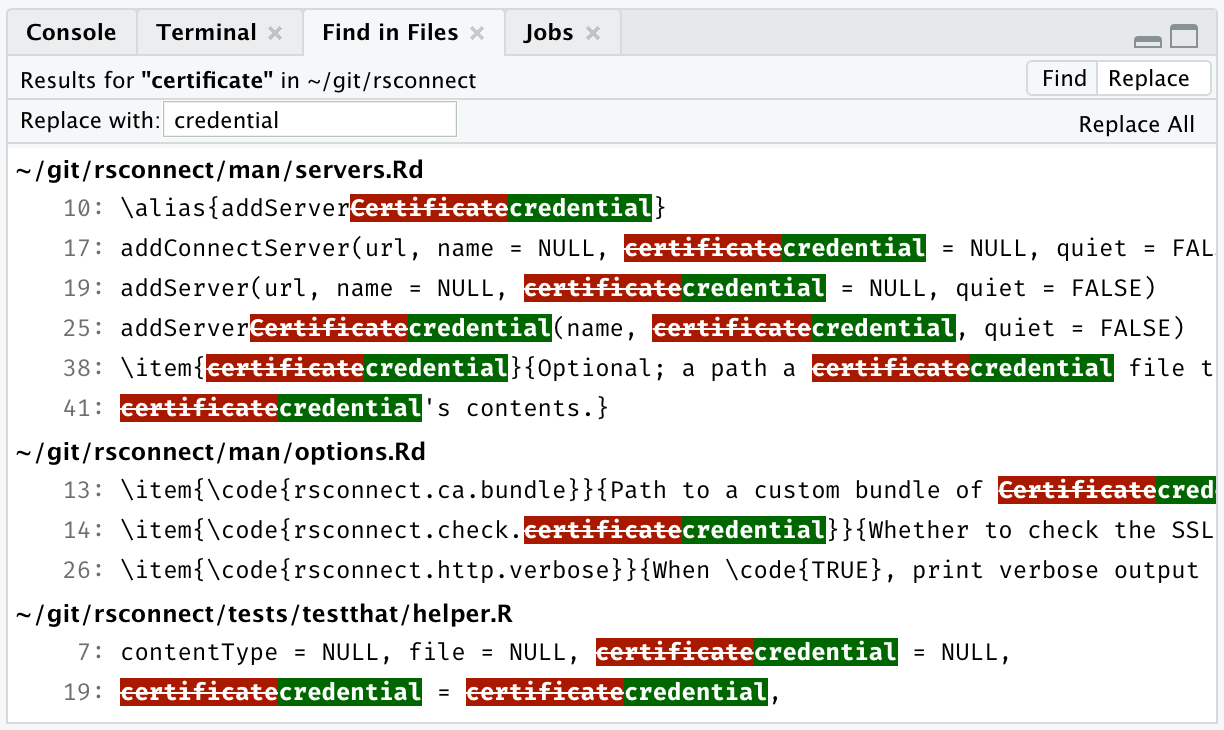1224x730 pixels.
Task: Toggle to Find mode
Action: pyautogui.click(x=1063, y=79)
